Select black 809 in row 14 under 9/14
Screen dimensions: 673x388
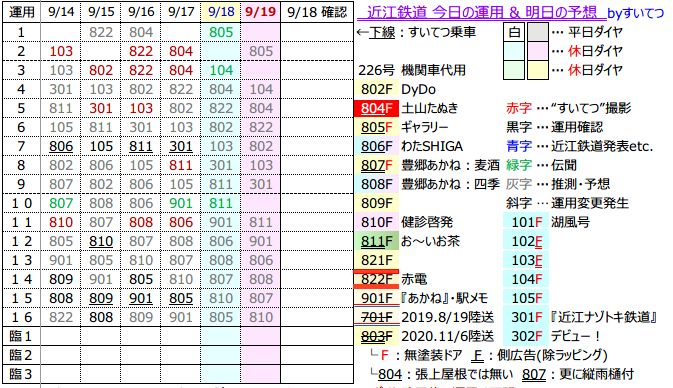61,279
